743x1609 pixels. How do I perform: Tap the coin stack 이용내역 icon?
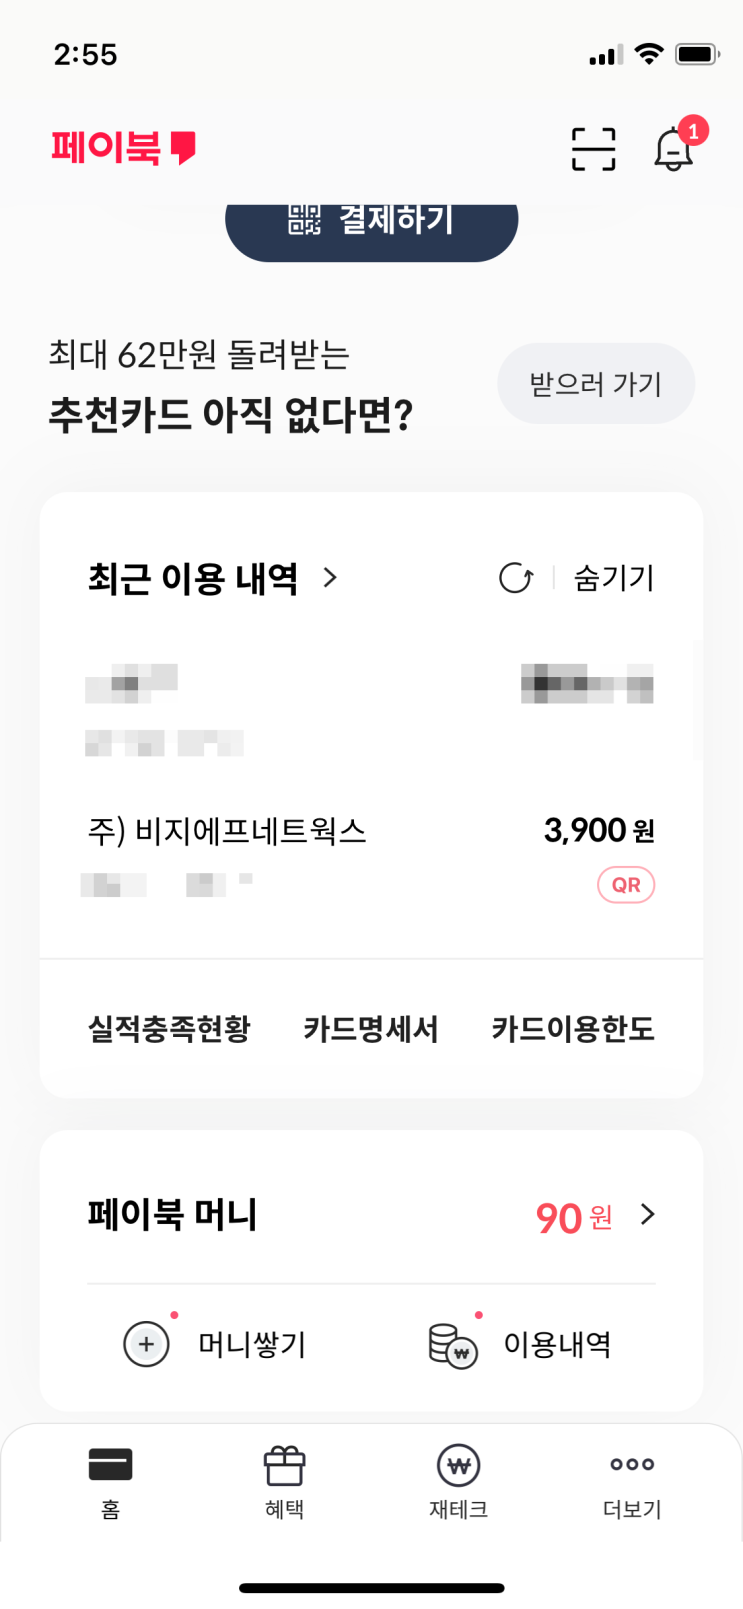pos(452,1345)
